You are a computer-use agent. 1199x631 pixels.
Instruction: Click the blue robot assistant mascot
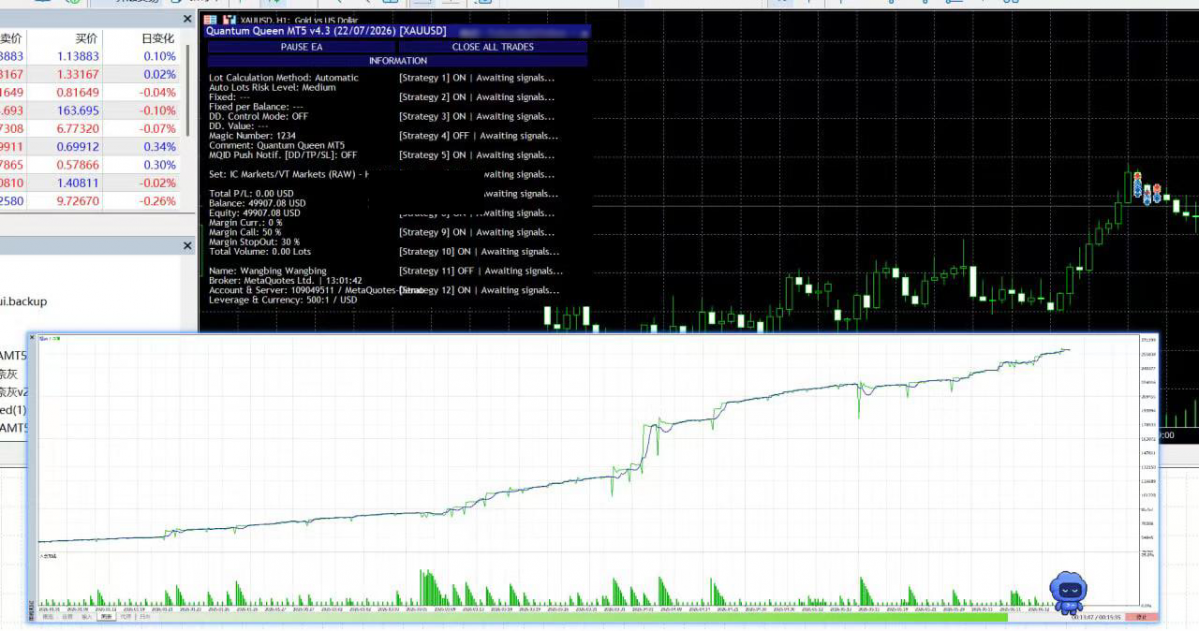coord(1068,592)
